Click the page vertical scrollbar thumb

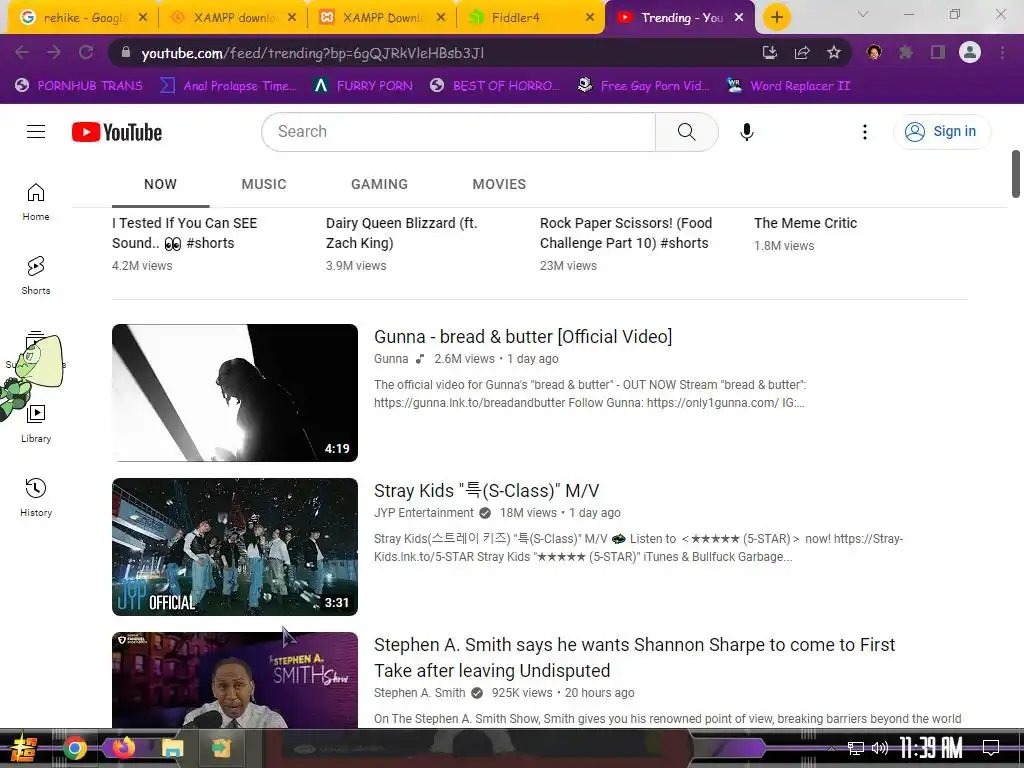click(1016, 174)
